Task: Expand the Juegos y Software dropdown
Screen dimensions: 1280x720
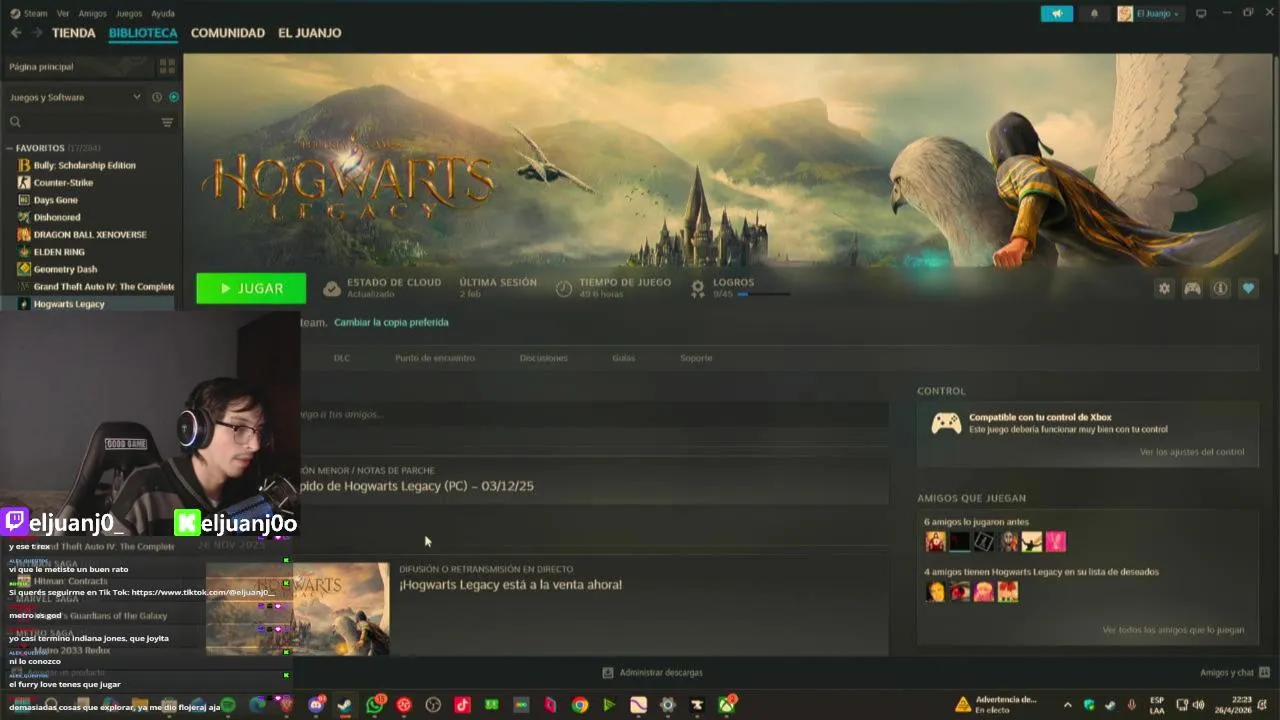Action: click(76, 97)
